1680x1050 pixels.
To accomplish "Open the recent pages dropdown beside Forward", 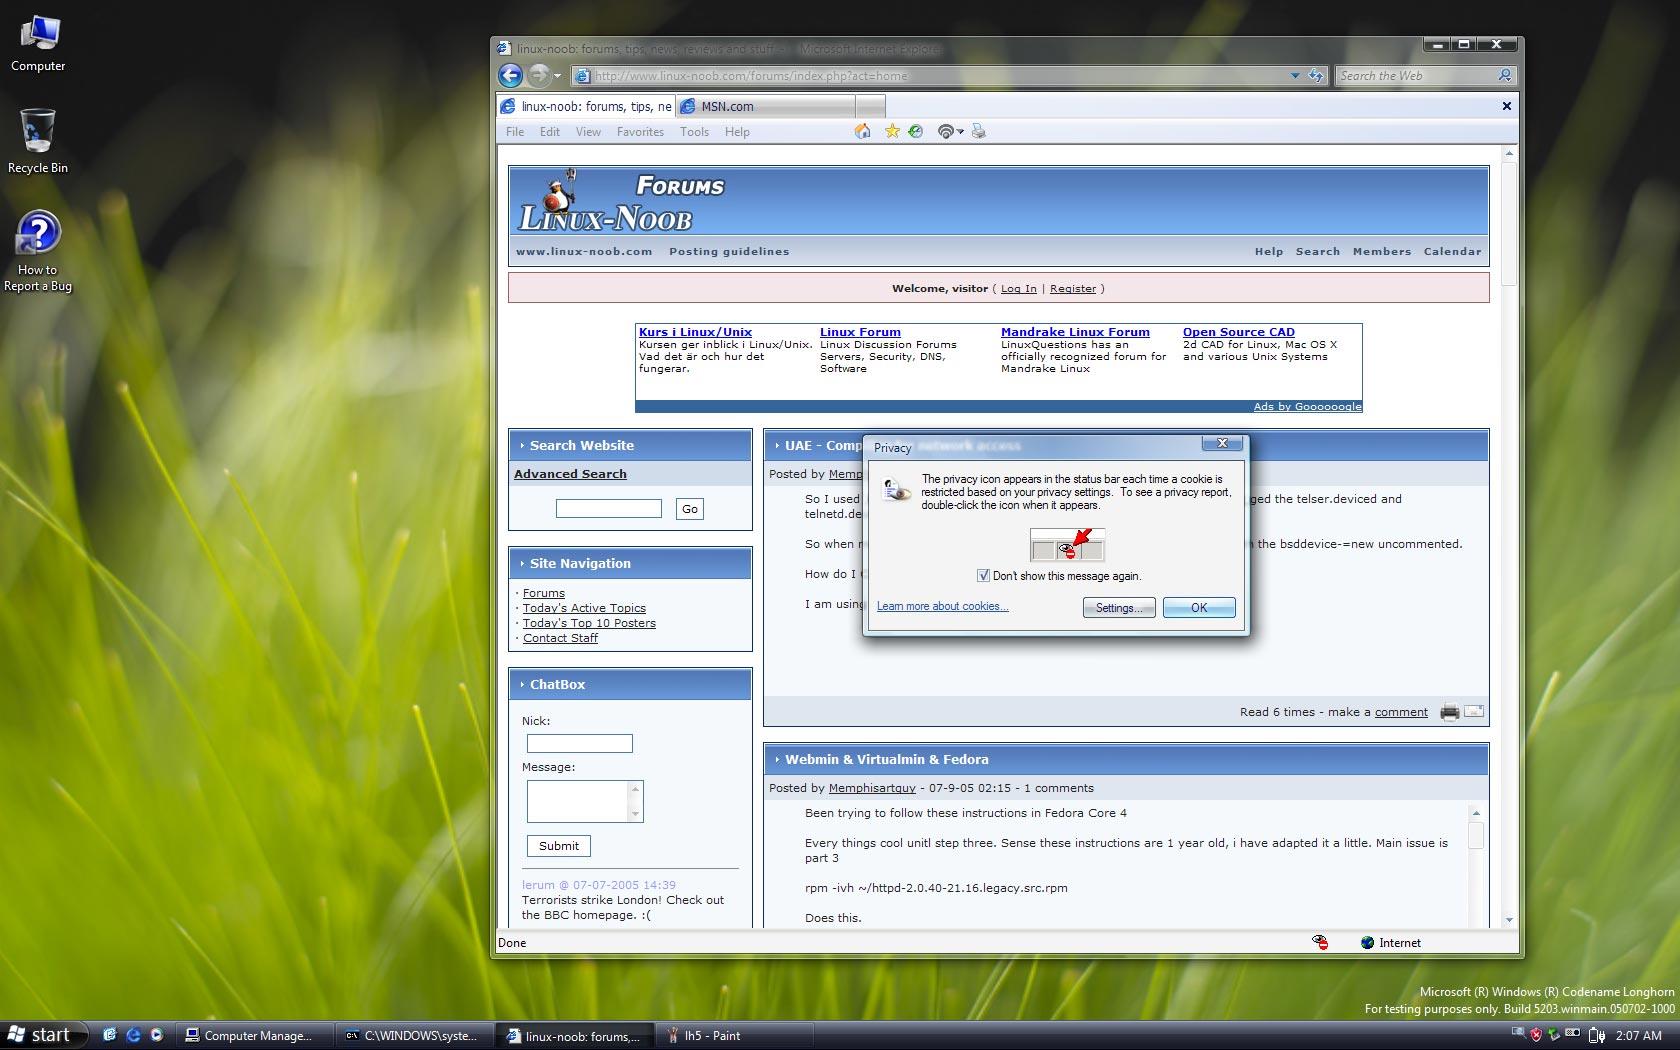I will click(558, 76).
